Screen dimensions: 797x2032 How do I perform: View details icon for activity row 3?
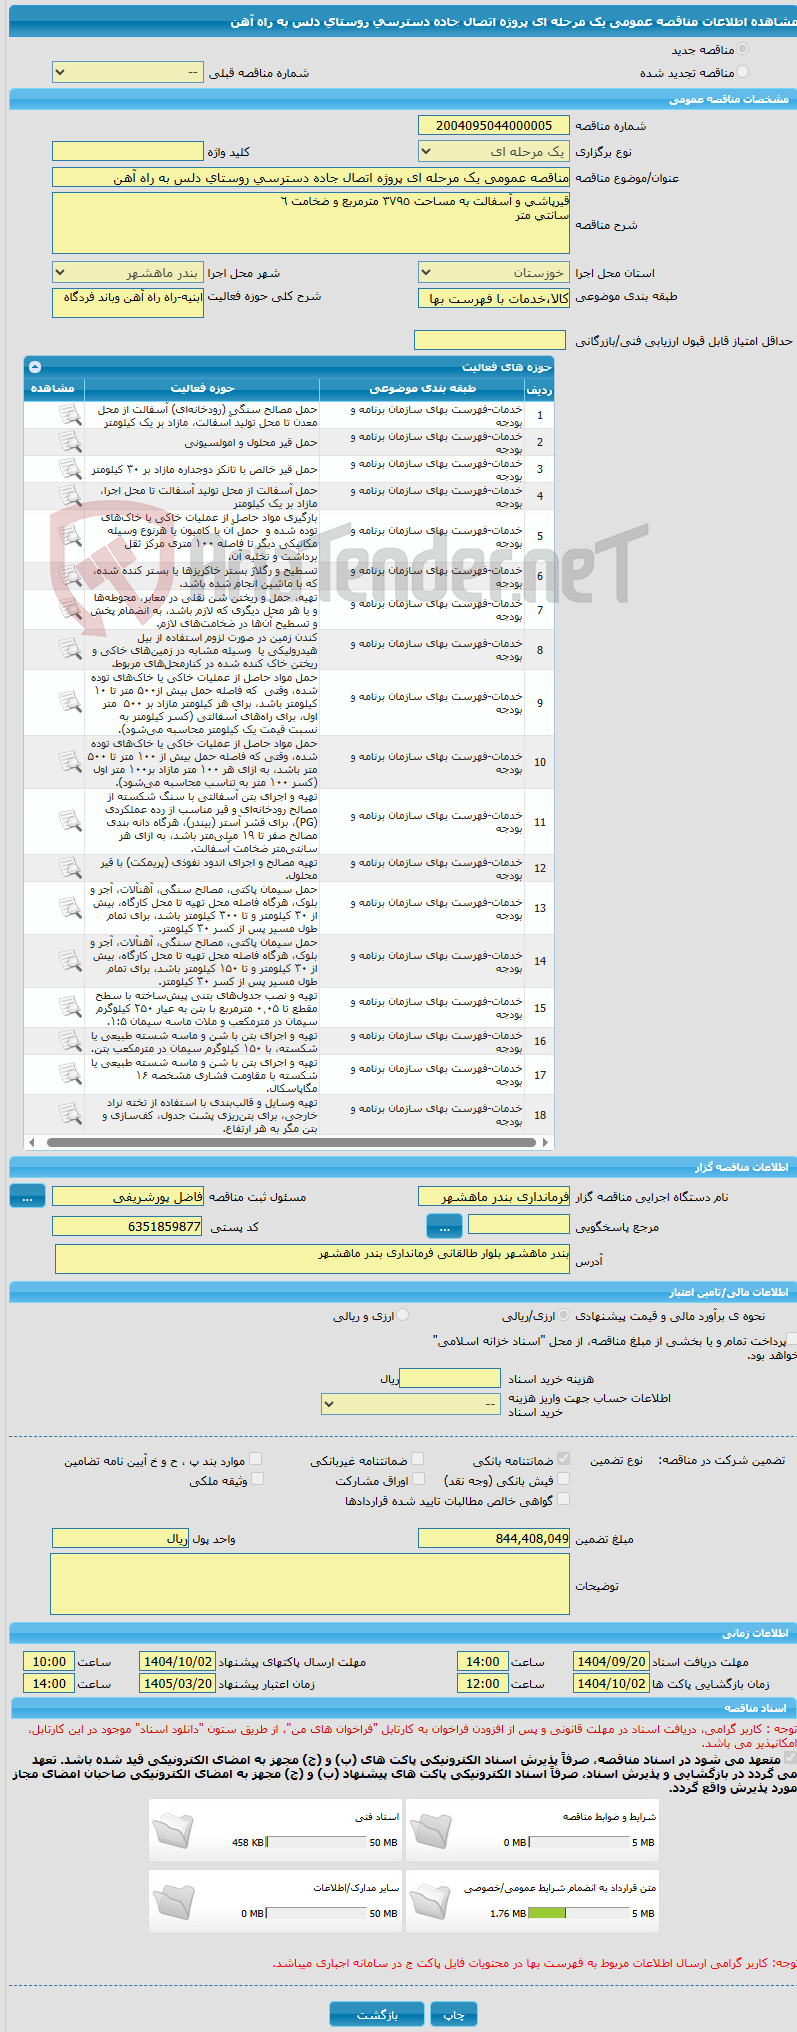tap(69, 469)
